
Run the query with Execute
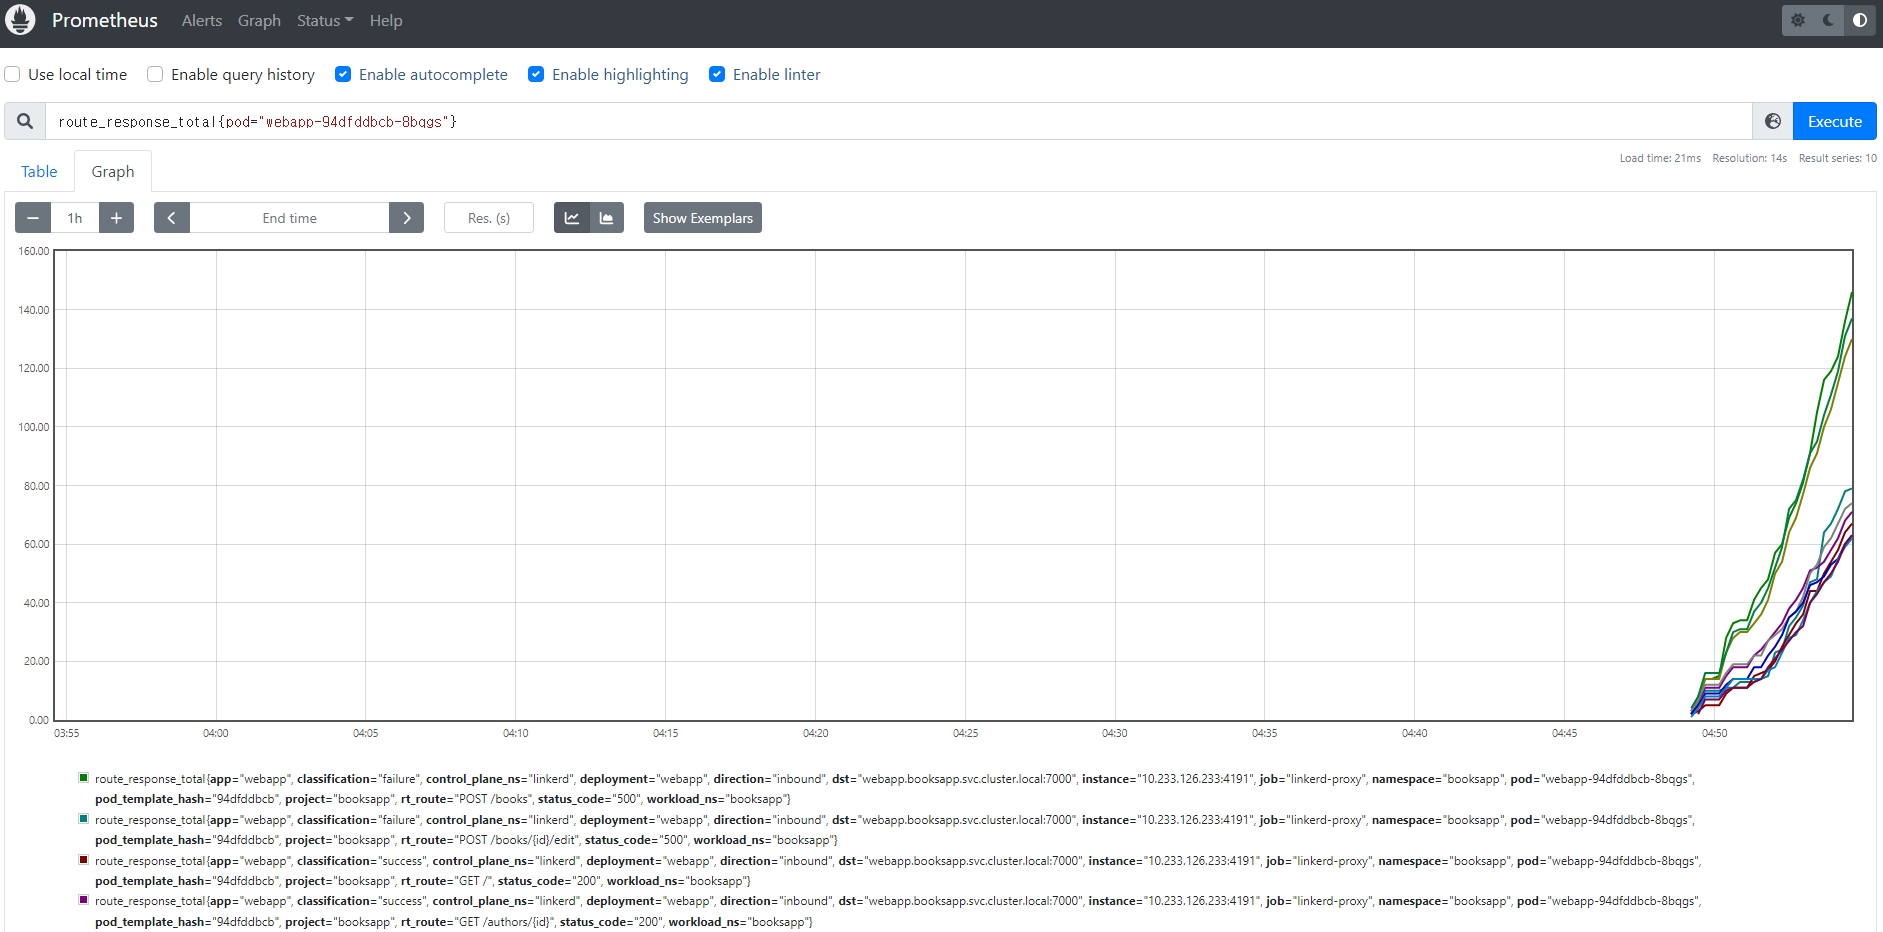(x=1834, y=121)
